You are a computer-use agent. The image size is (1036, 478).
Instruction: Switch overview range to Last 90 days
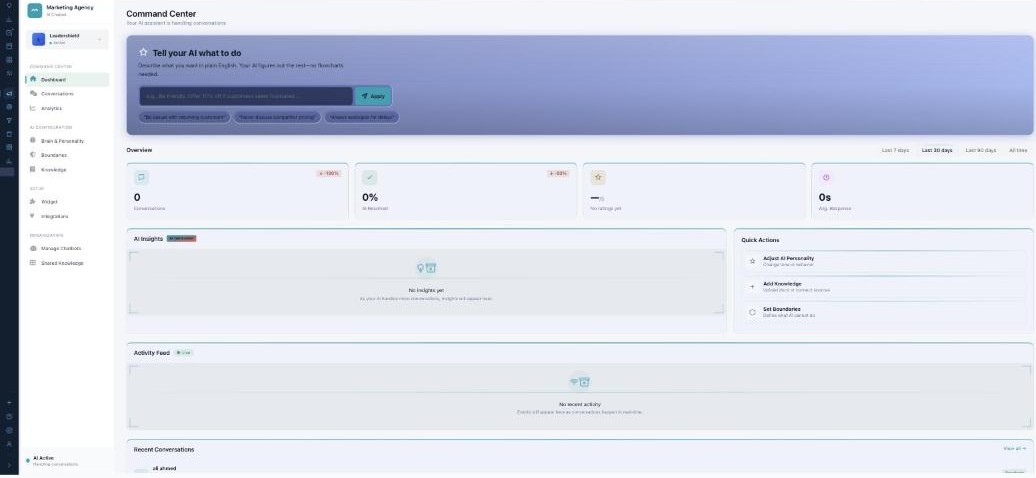980,150
